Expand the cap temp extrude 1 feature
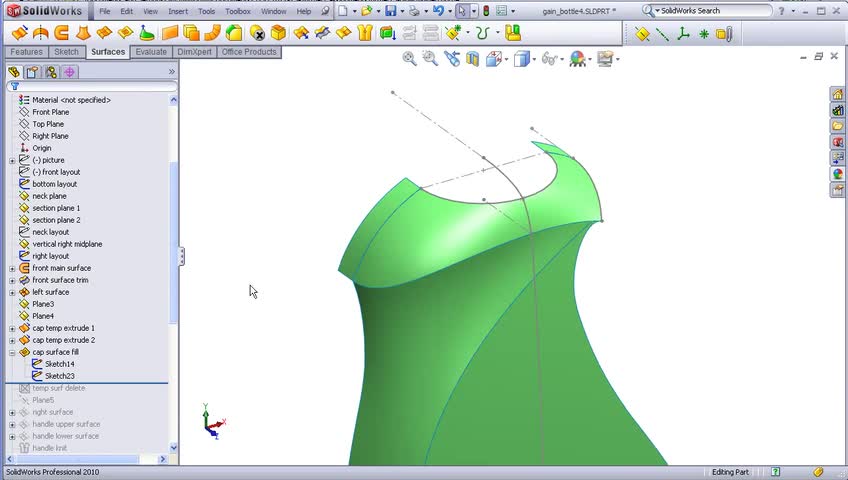Screen dimensions: 848x480 point(12,328)
